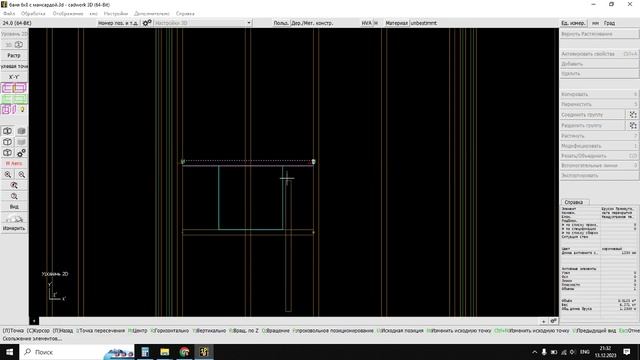Open File Explorer from taskbar
The height and width of the screenshot is (360, 640).
[164, 352]
